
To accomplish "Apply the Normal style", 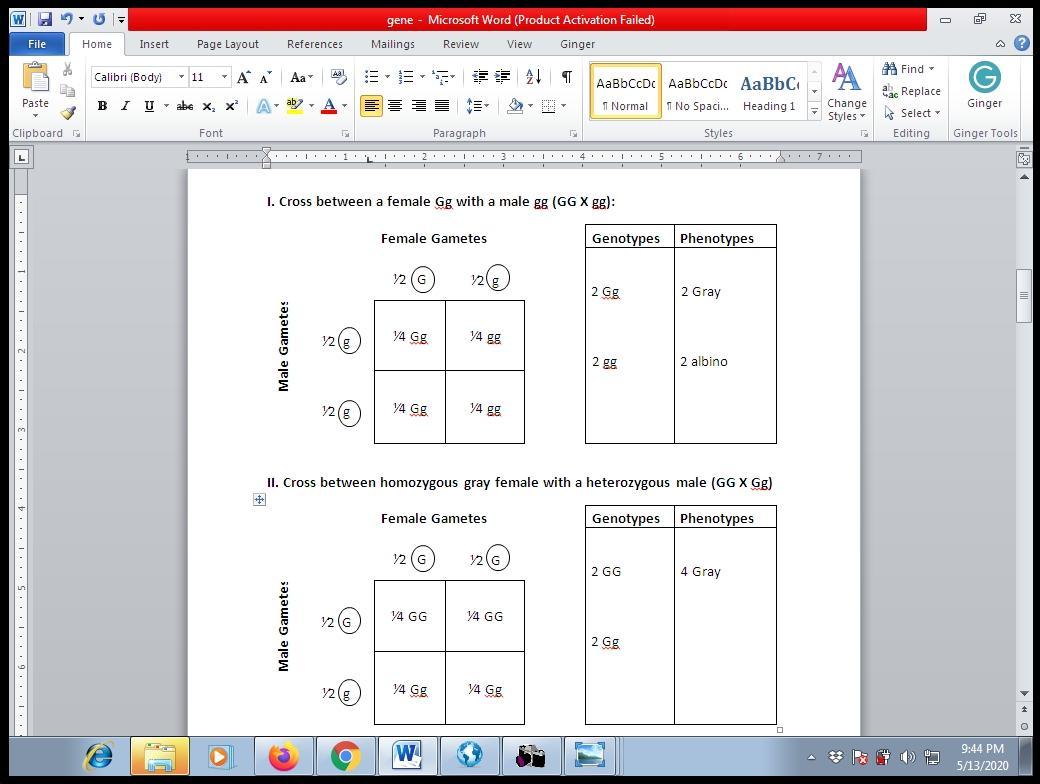I will (625, 92).
